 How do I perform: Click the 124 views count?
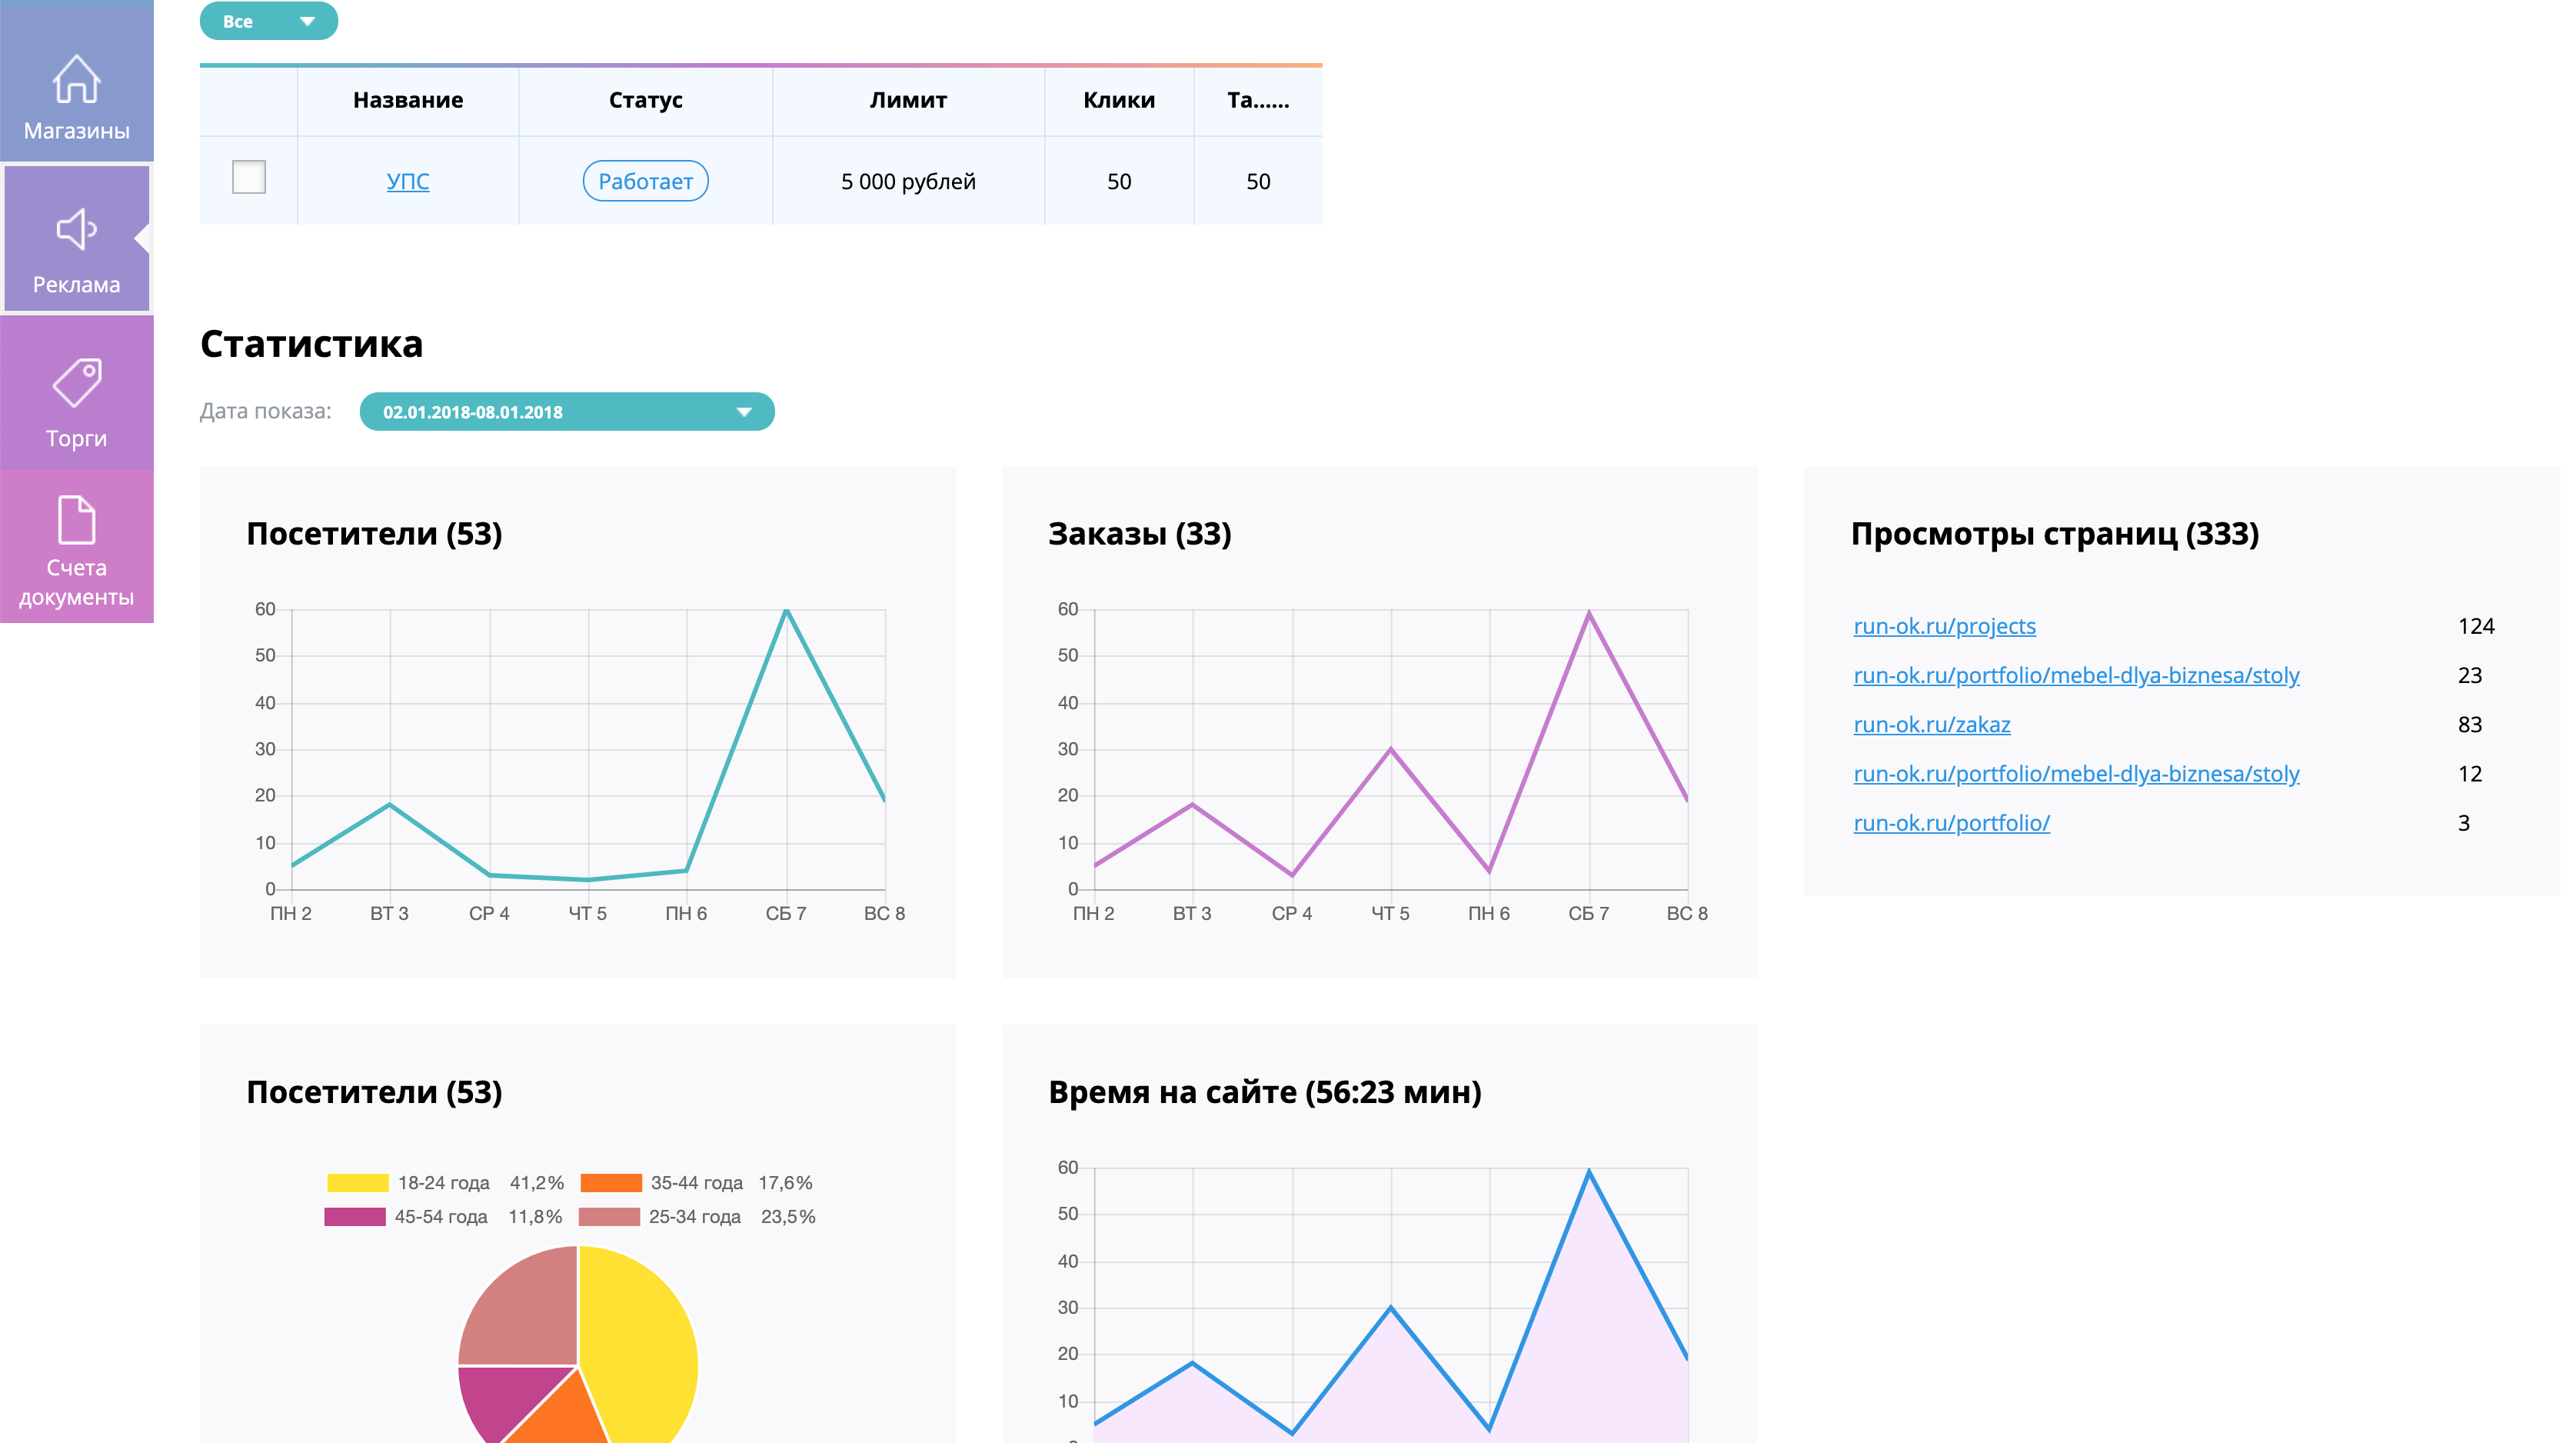tap(2476, 626)
